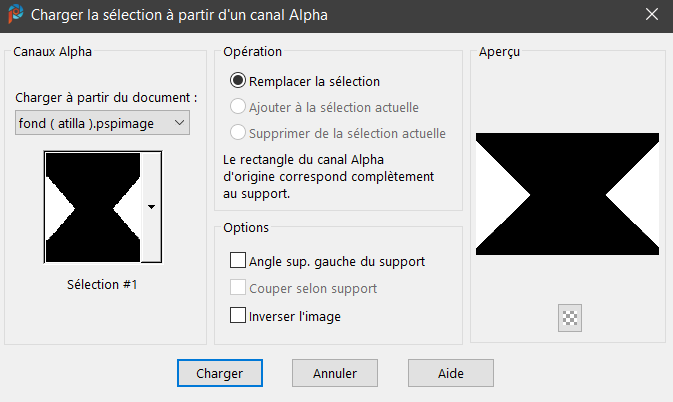Close the Alpha channel dialog window
673x402 pixels.
[x=651, y=15]
